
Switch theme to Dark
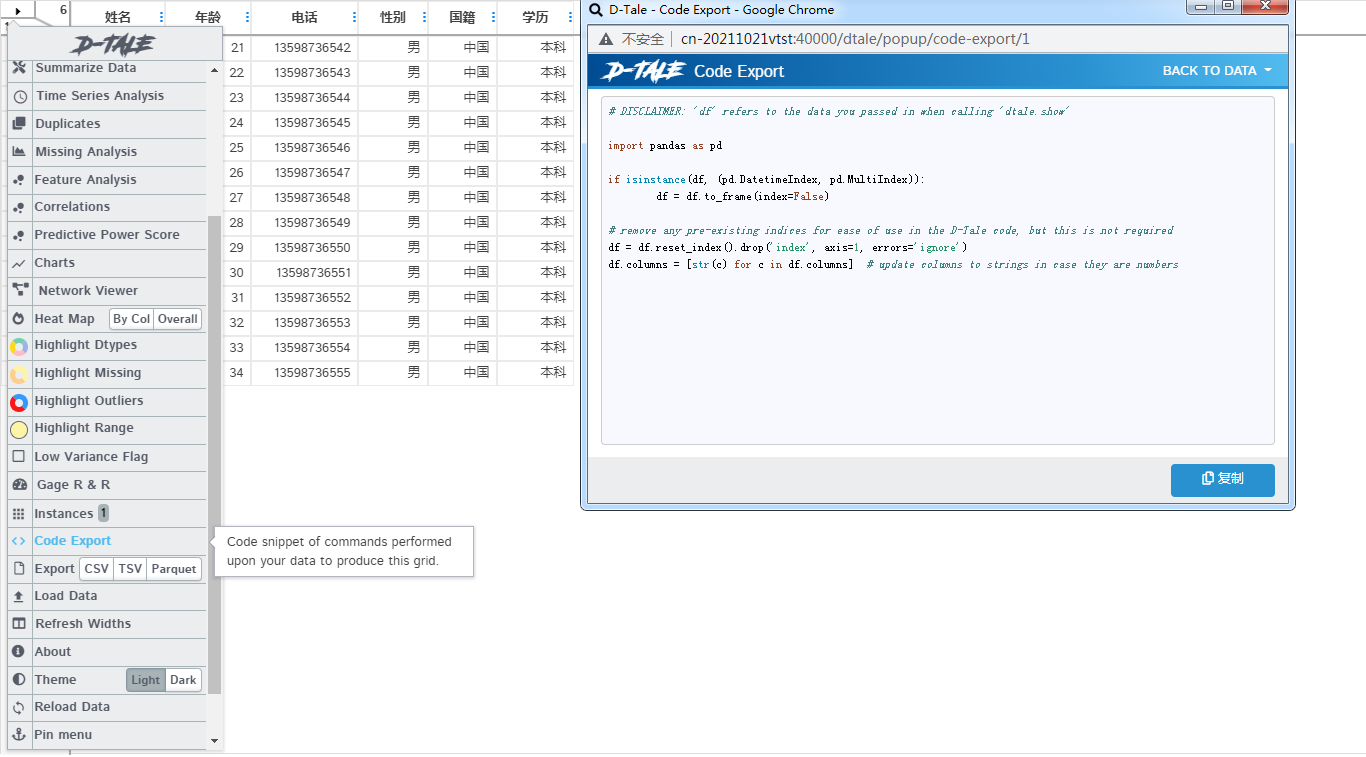[x=183, y=680]
